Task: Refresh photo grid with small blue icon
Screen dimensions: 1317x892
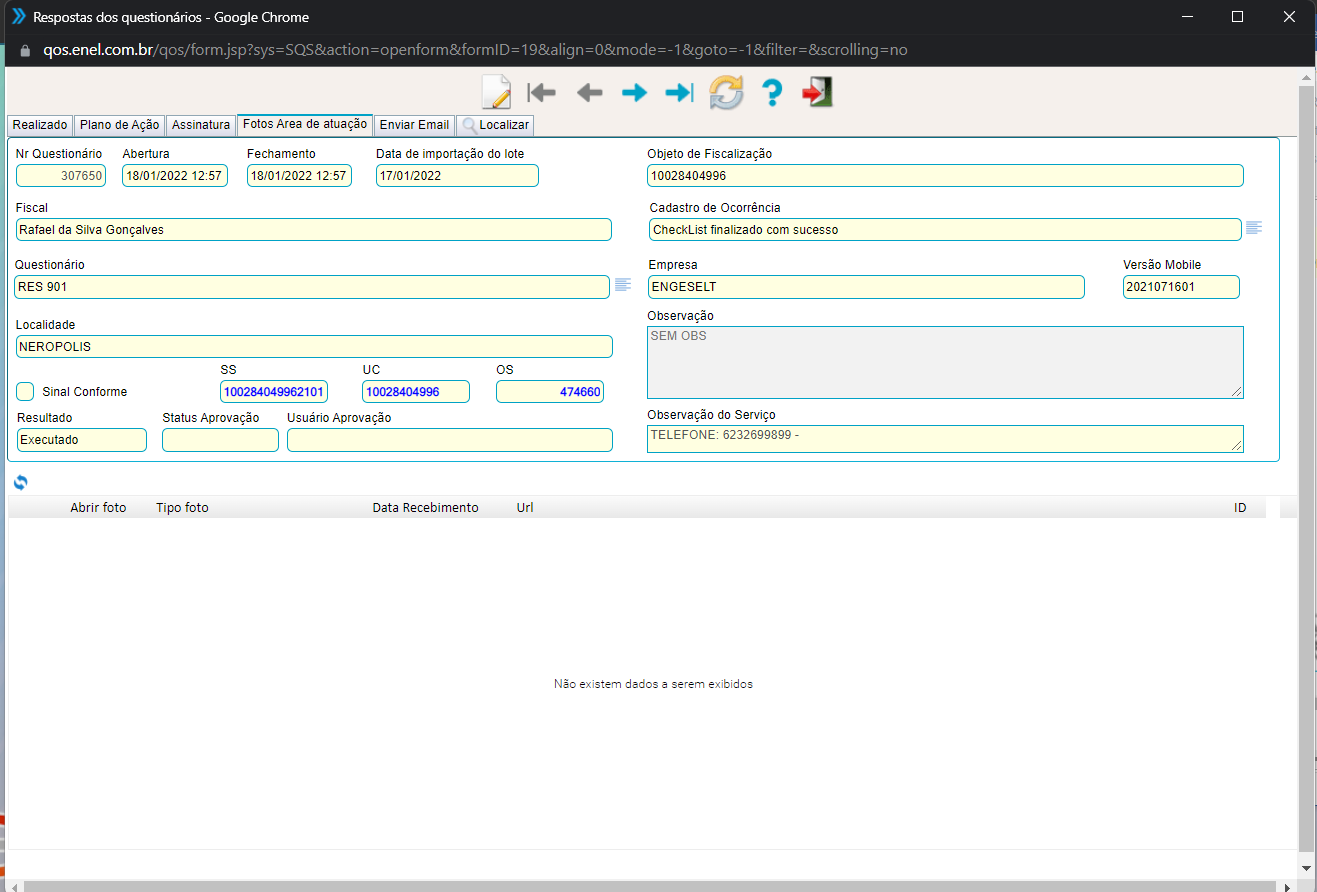Action: pos(21,483)
